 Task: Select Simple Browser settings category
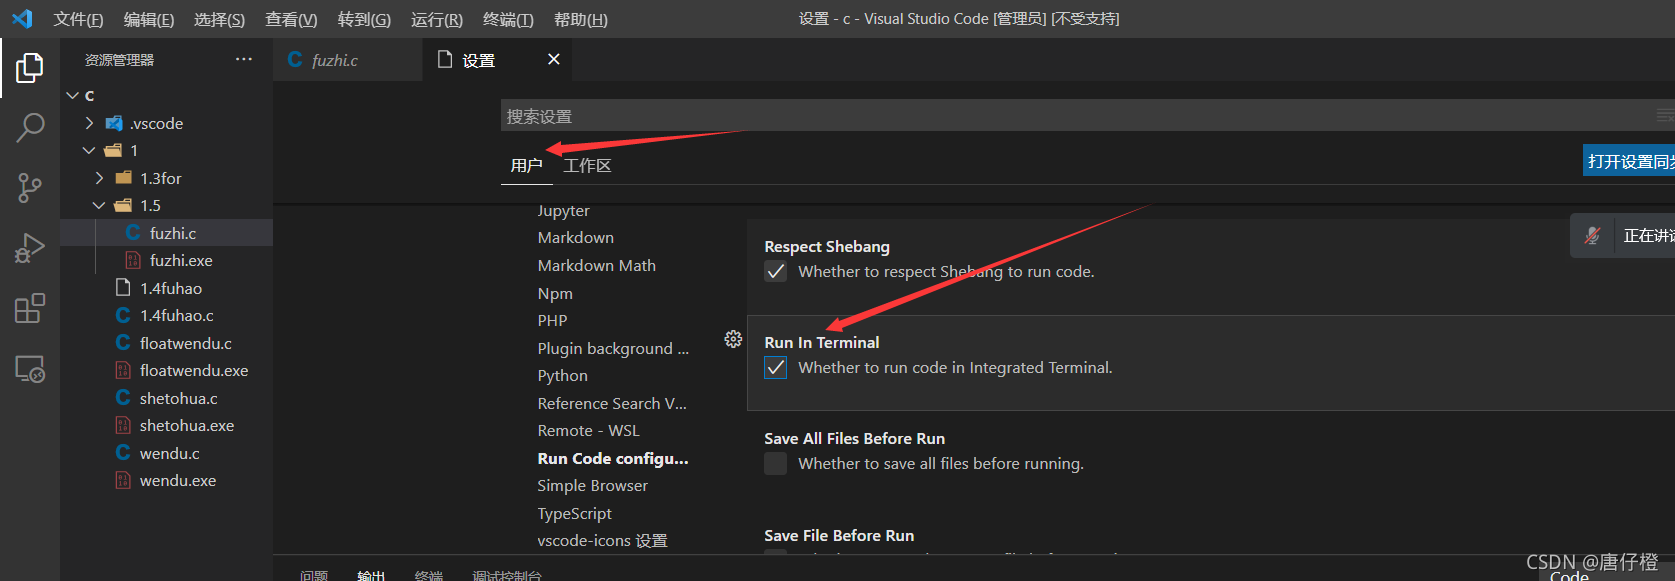[x=593, y=485]
